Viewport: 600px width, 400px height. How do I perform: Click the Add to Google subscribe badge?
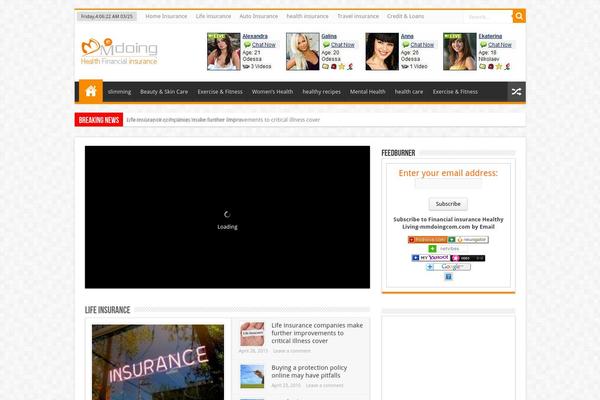[x=448, y=267]
